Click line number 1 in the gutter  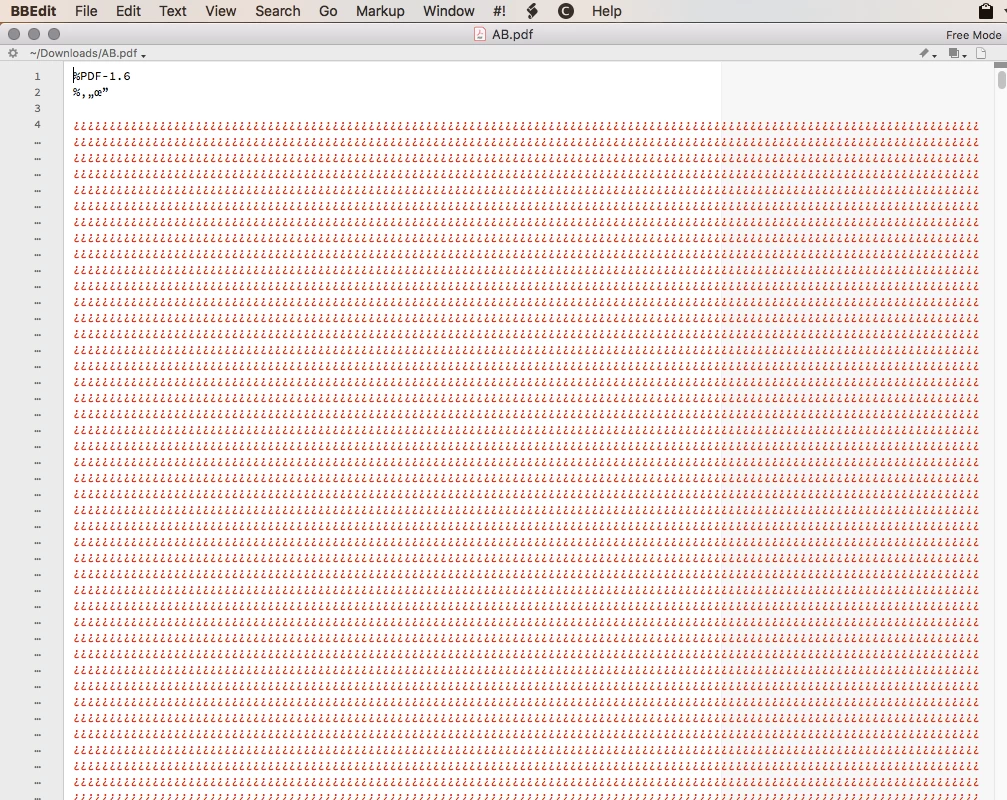click(37, 76)
